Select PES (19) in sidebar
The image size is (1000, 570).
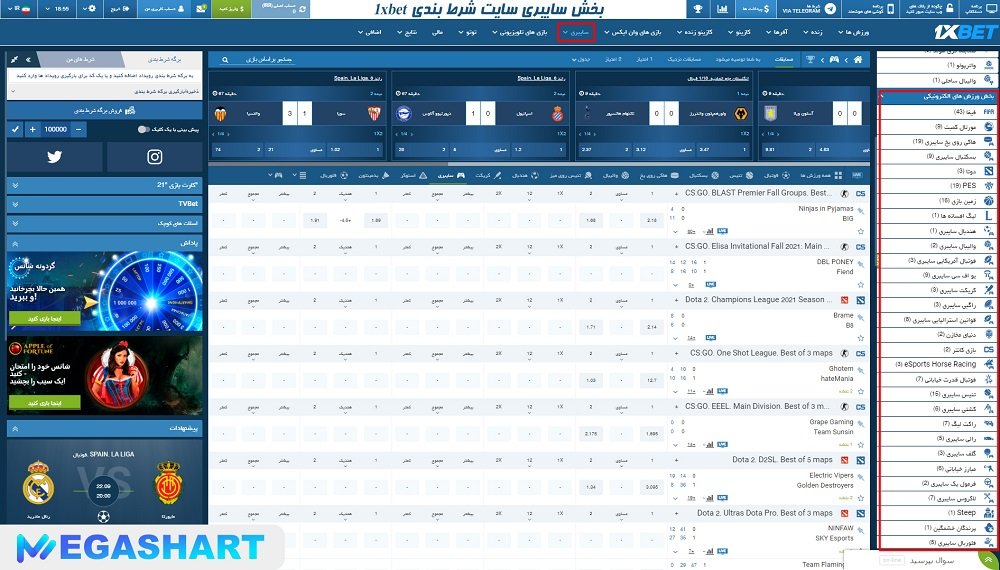[938, 186]
